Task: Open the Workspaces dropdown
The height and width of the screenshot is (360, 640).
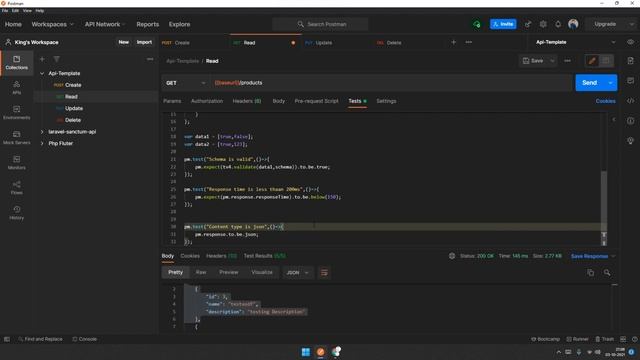Action: coord(53,24)
